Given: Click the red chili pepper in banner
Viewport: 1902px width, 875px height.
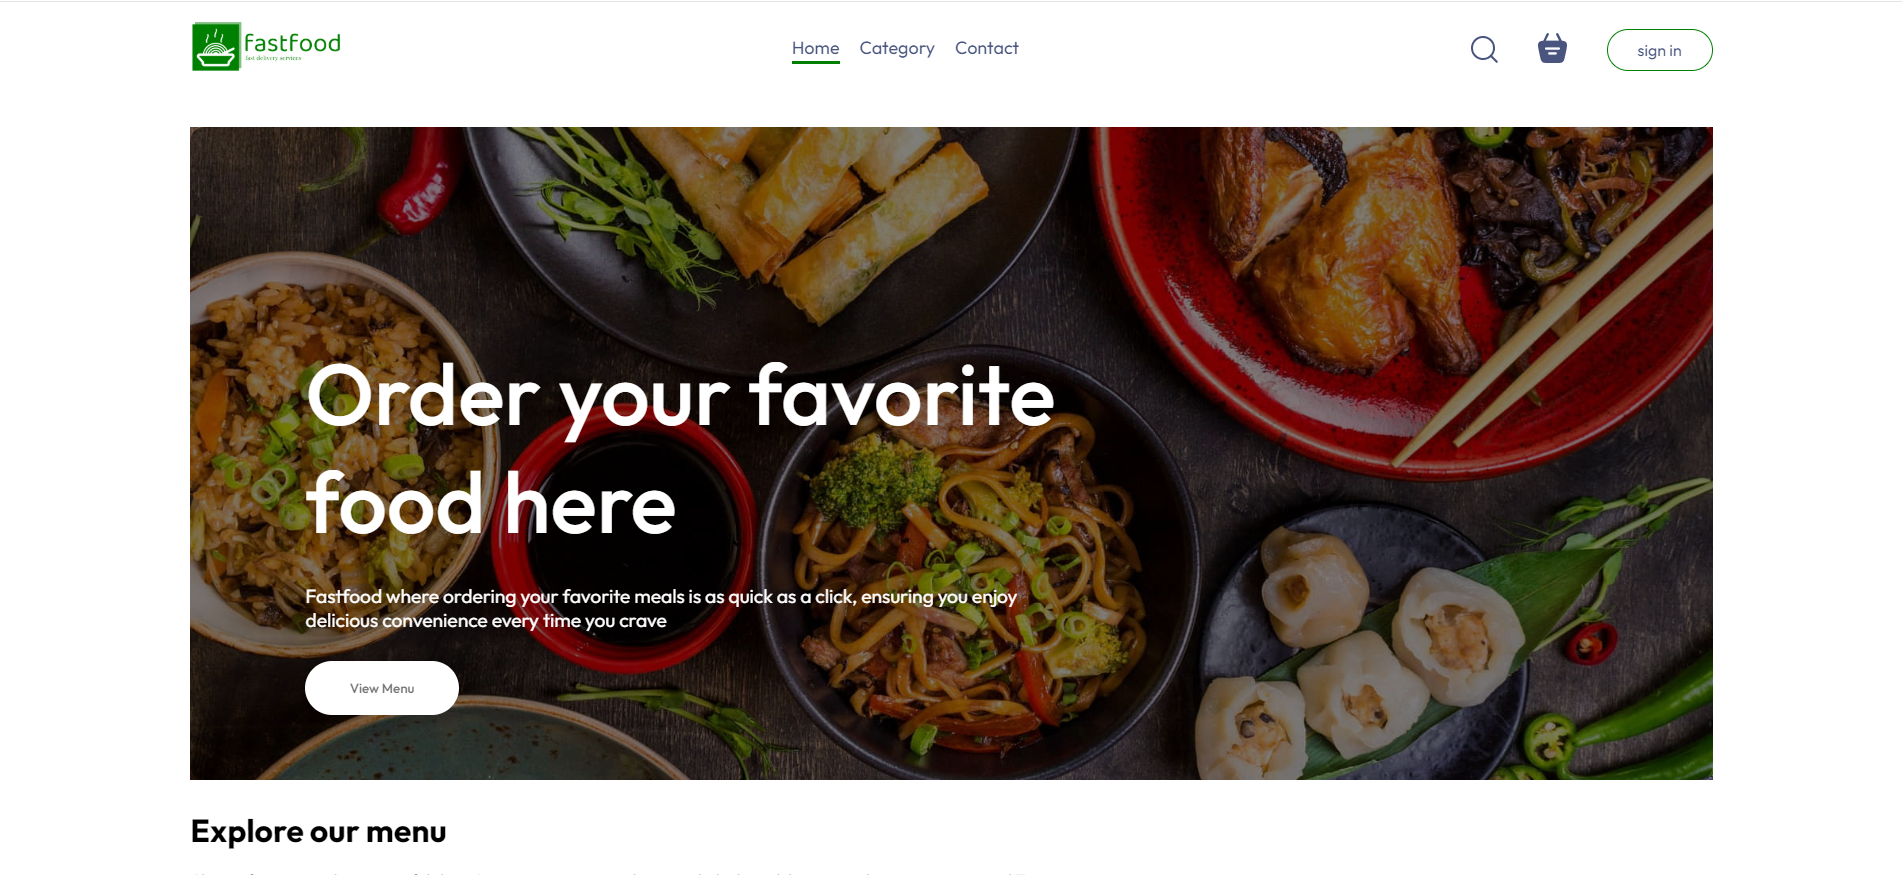Looking at the screenshot, I should 420,180.
